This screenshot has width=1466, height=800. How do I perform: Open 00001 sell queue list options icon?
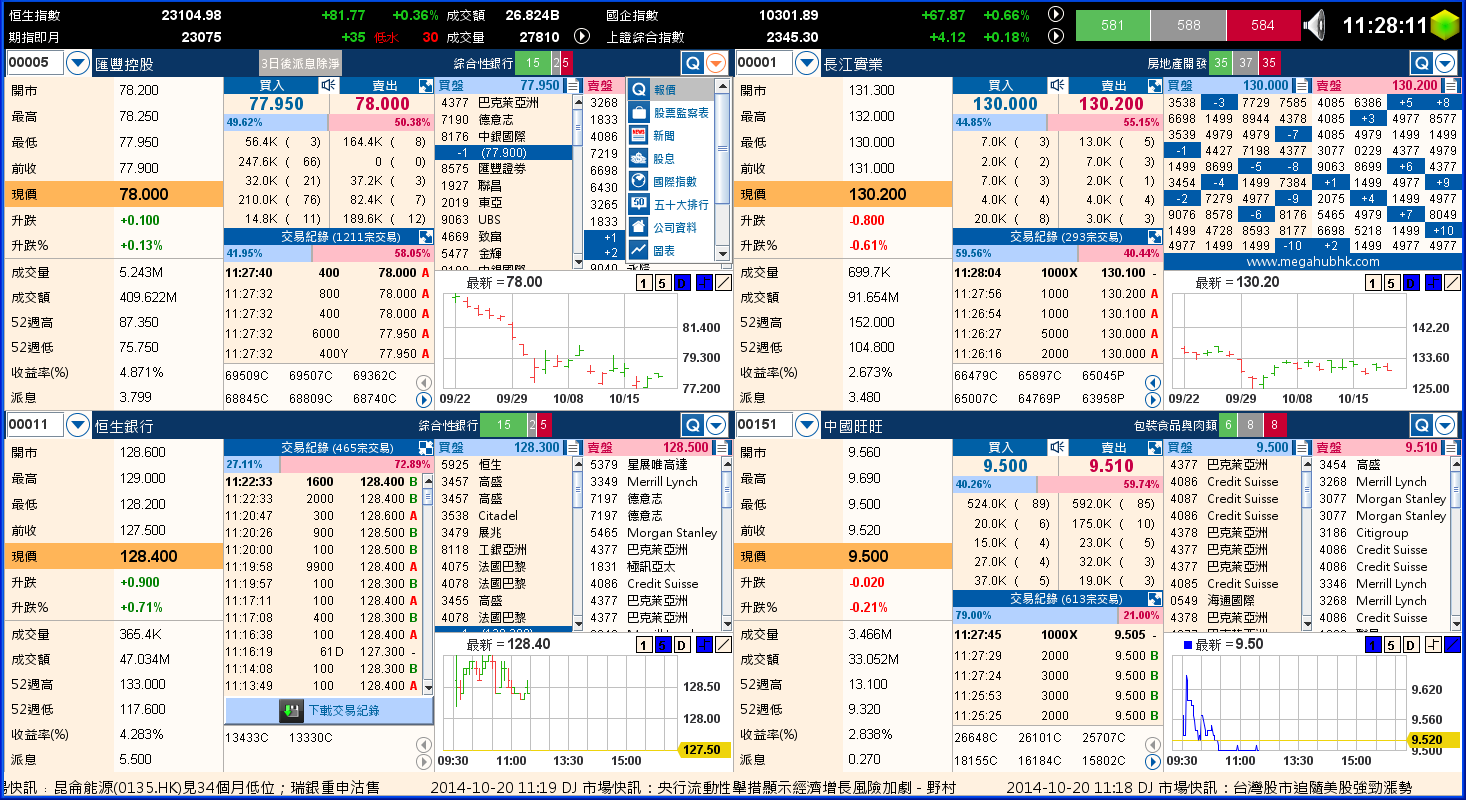[1451, 85]
